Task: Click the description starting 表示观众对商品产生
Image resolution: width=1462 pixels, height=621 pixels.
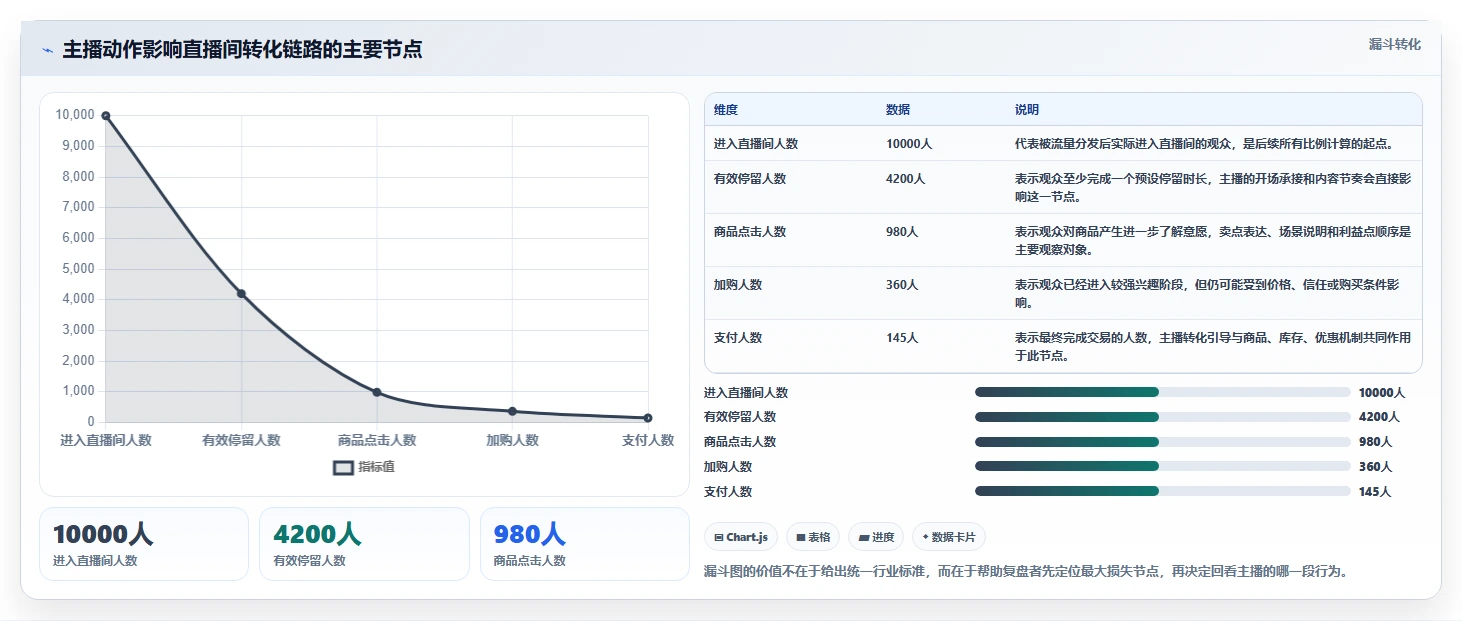Action: coord(1213,241)
